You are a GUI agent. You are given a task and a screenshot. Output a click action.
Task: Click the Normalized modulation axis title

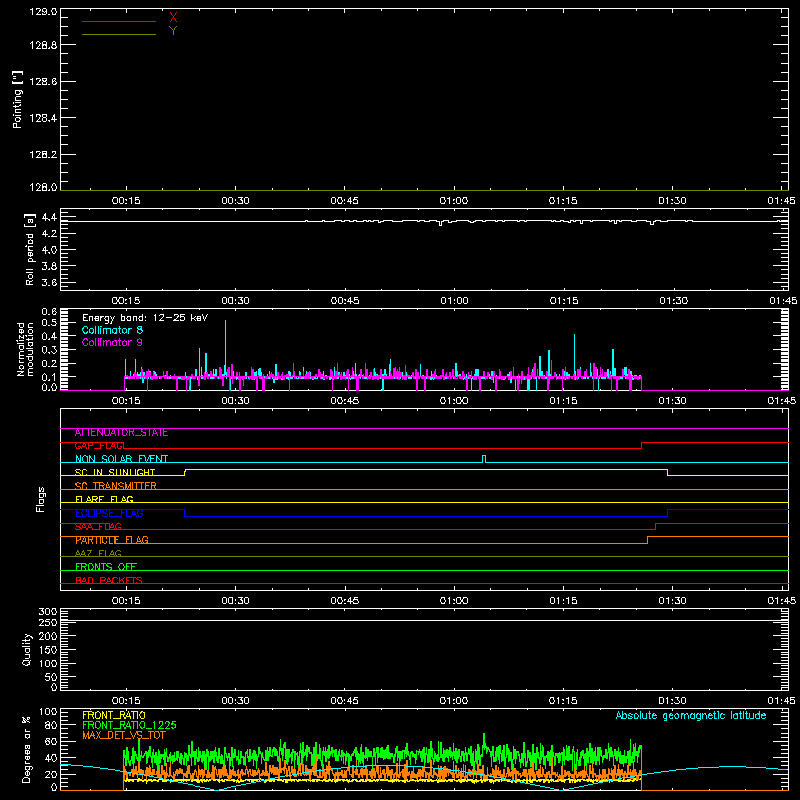25,349
